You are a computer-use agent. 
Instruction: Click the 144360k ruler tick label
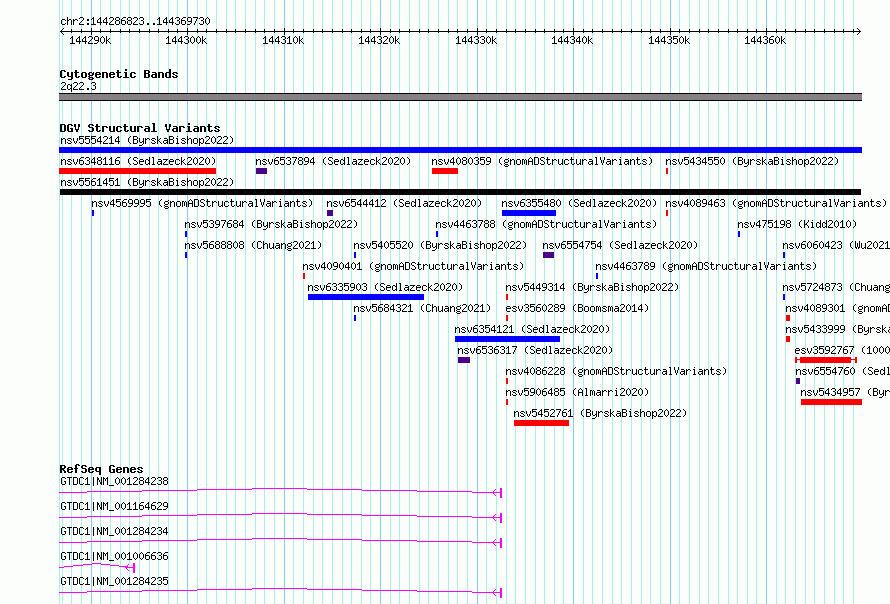click(x=765, y=40)
